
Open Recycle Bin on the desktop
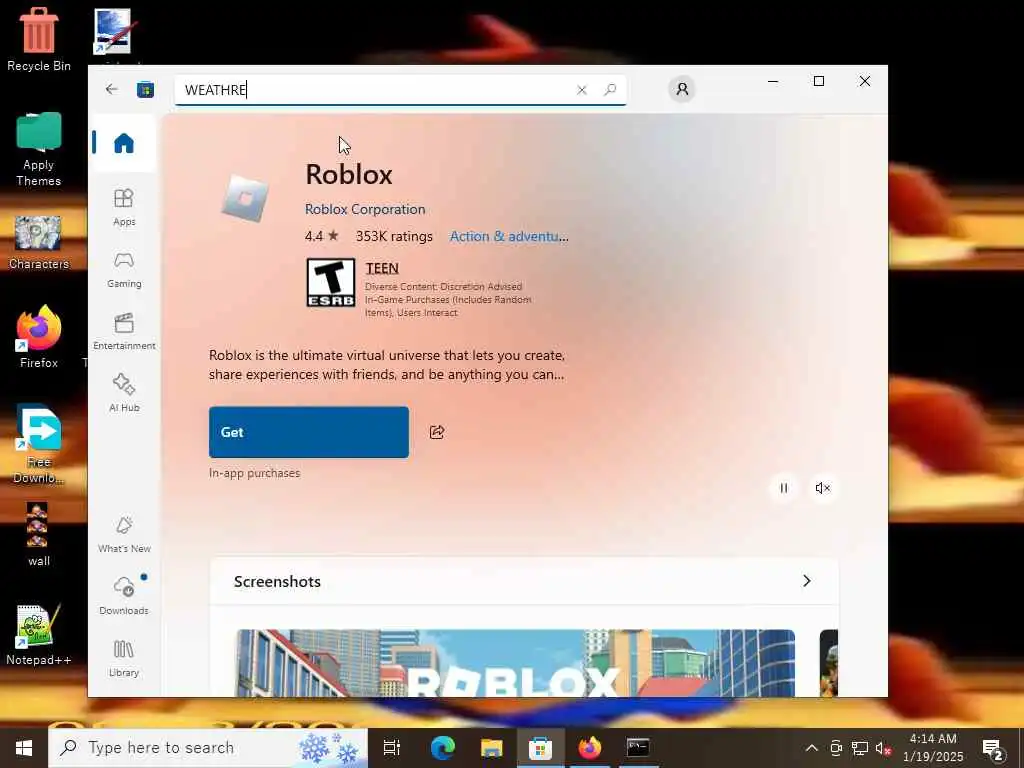click(39, 39)
